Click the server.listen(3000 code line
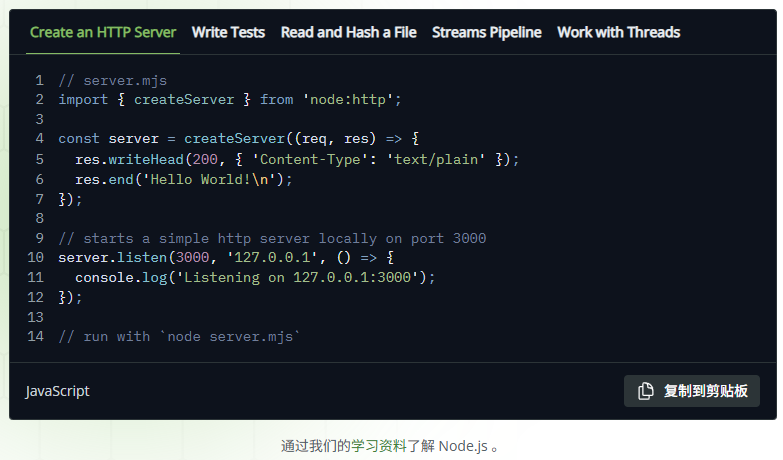 226,257
